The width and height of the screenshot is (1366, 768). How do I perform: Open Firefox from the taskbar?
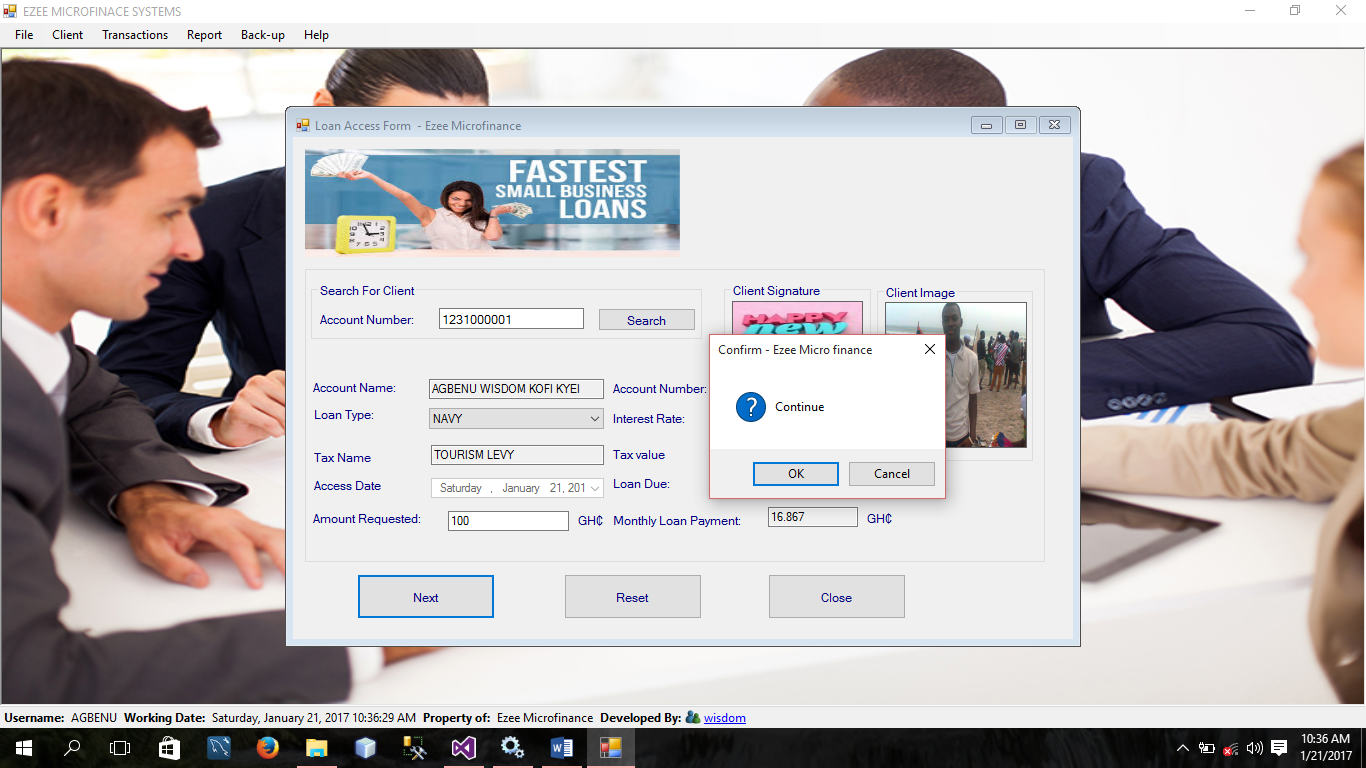(267, 748)
